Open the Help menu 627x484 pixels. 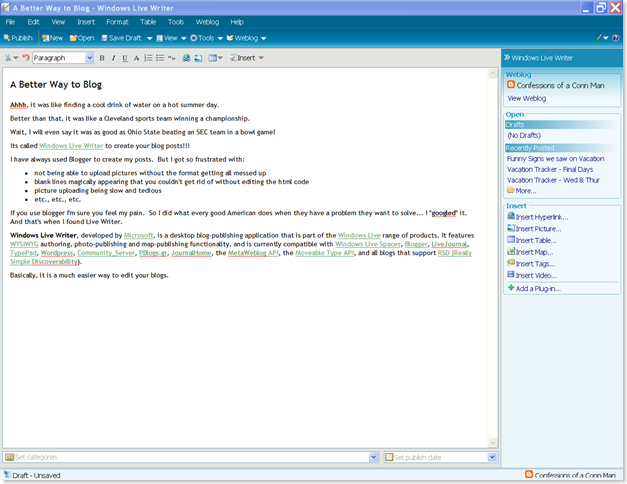coord(237,22)
